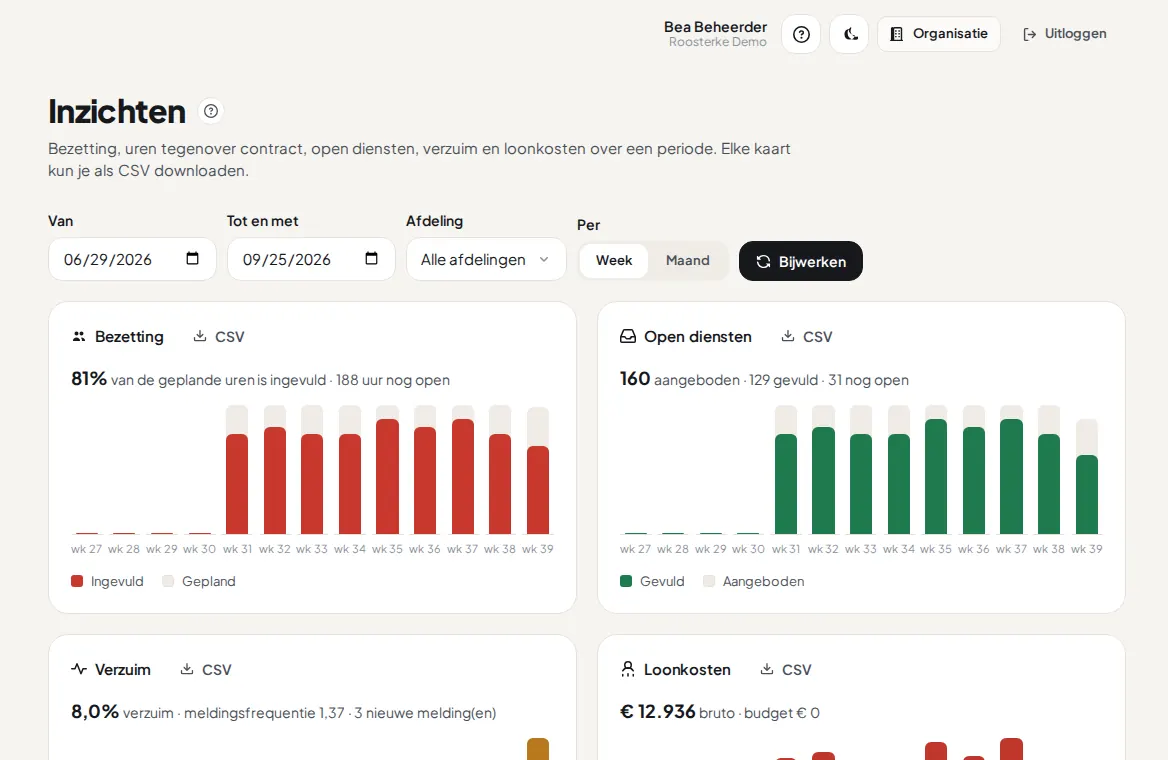The width and height of the screenshot is (1168, 760).
Task: Click the "8,0%" verzuim value
Action: (95, 712)
